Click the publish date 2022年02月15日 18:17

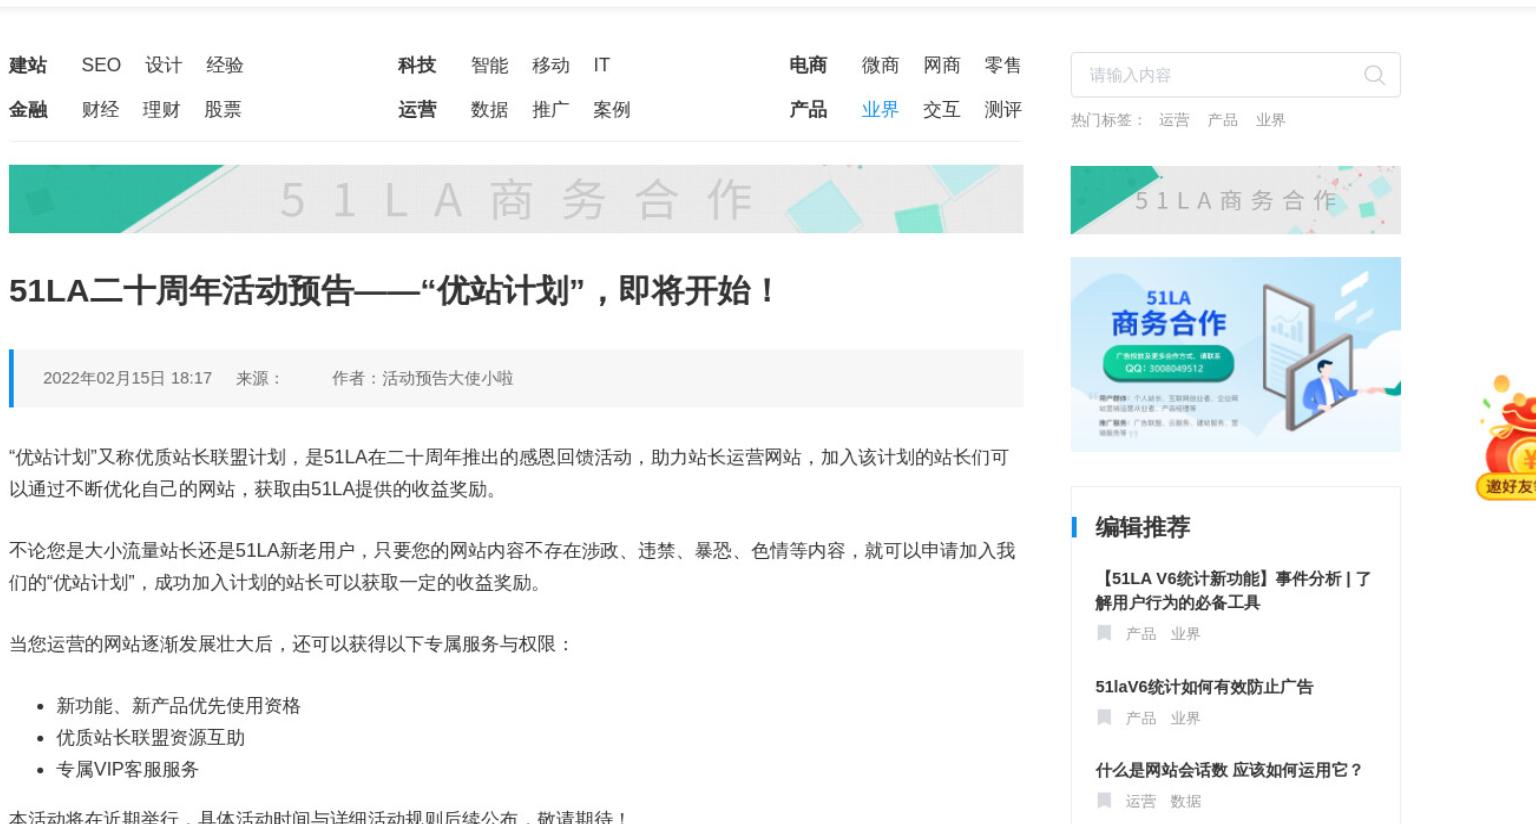pyautogui.click(x=127, y=378)
